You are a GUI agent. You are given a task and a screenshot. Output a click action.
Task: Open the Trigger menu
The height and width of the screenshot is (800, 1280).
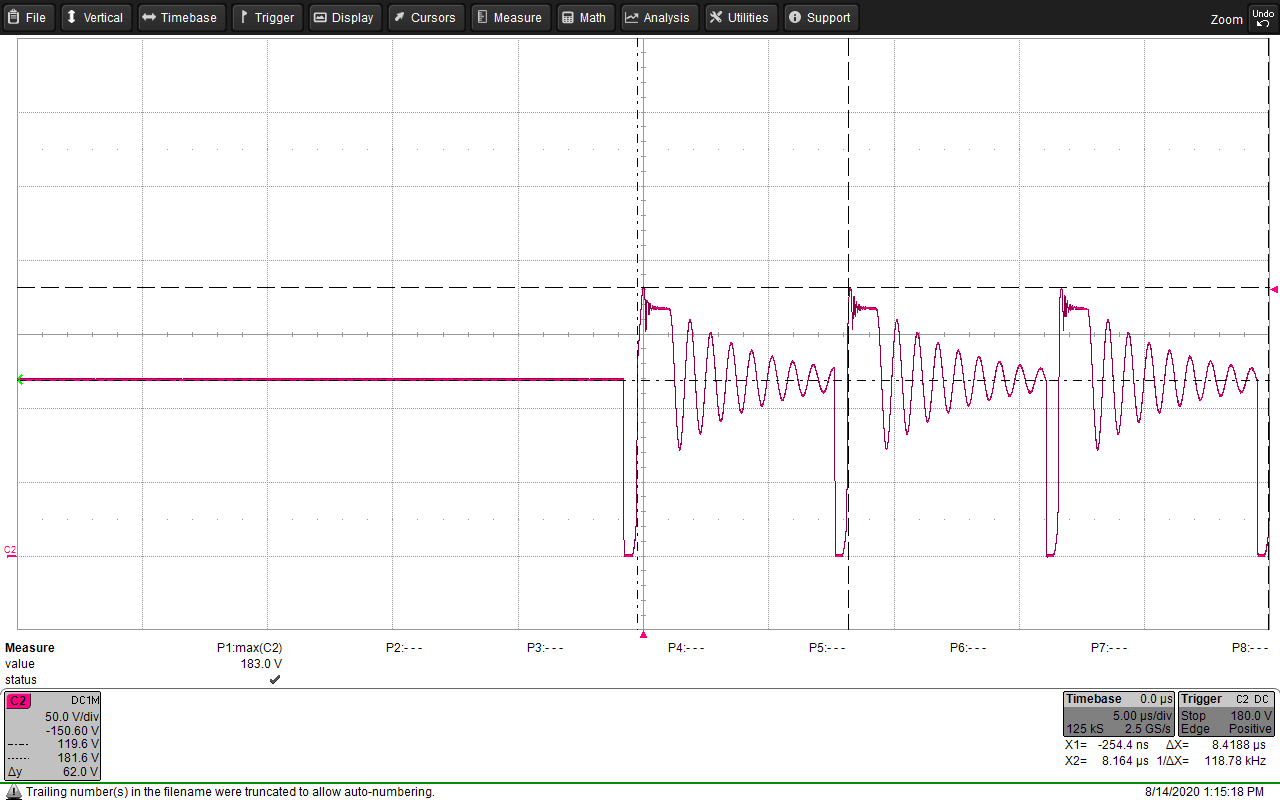pos(267,17)
